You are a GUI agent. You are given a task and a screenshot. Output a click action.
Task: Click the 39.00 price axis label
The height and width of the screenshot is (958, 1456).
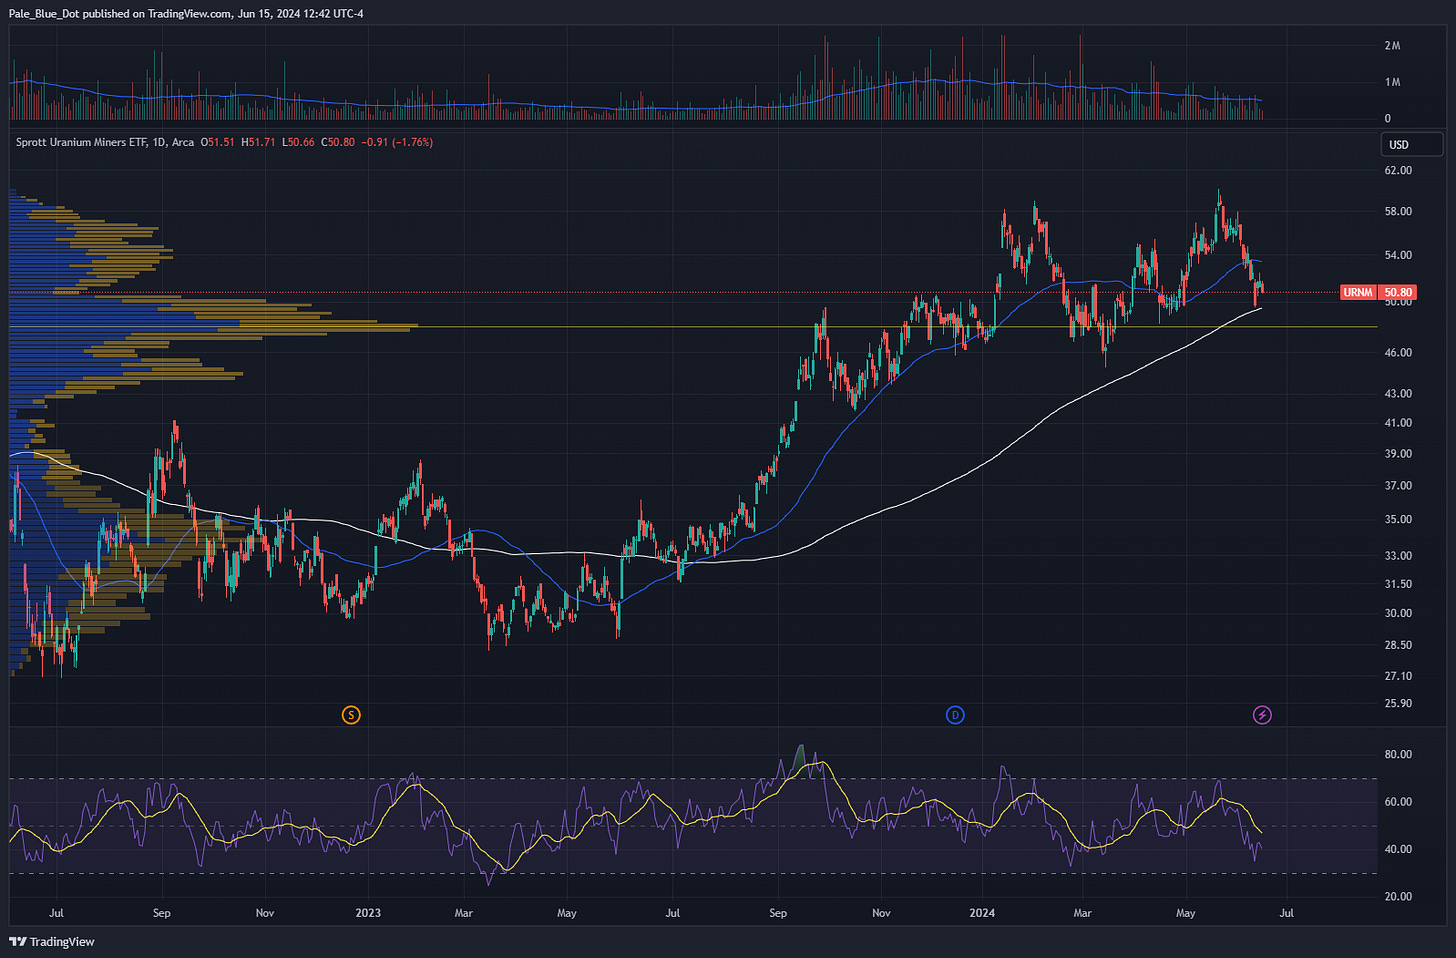pos(1398,453)
